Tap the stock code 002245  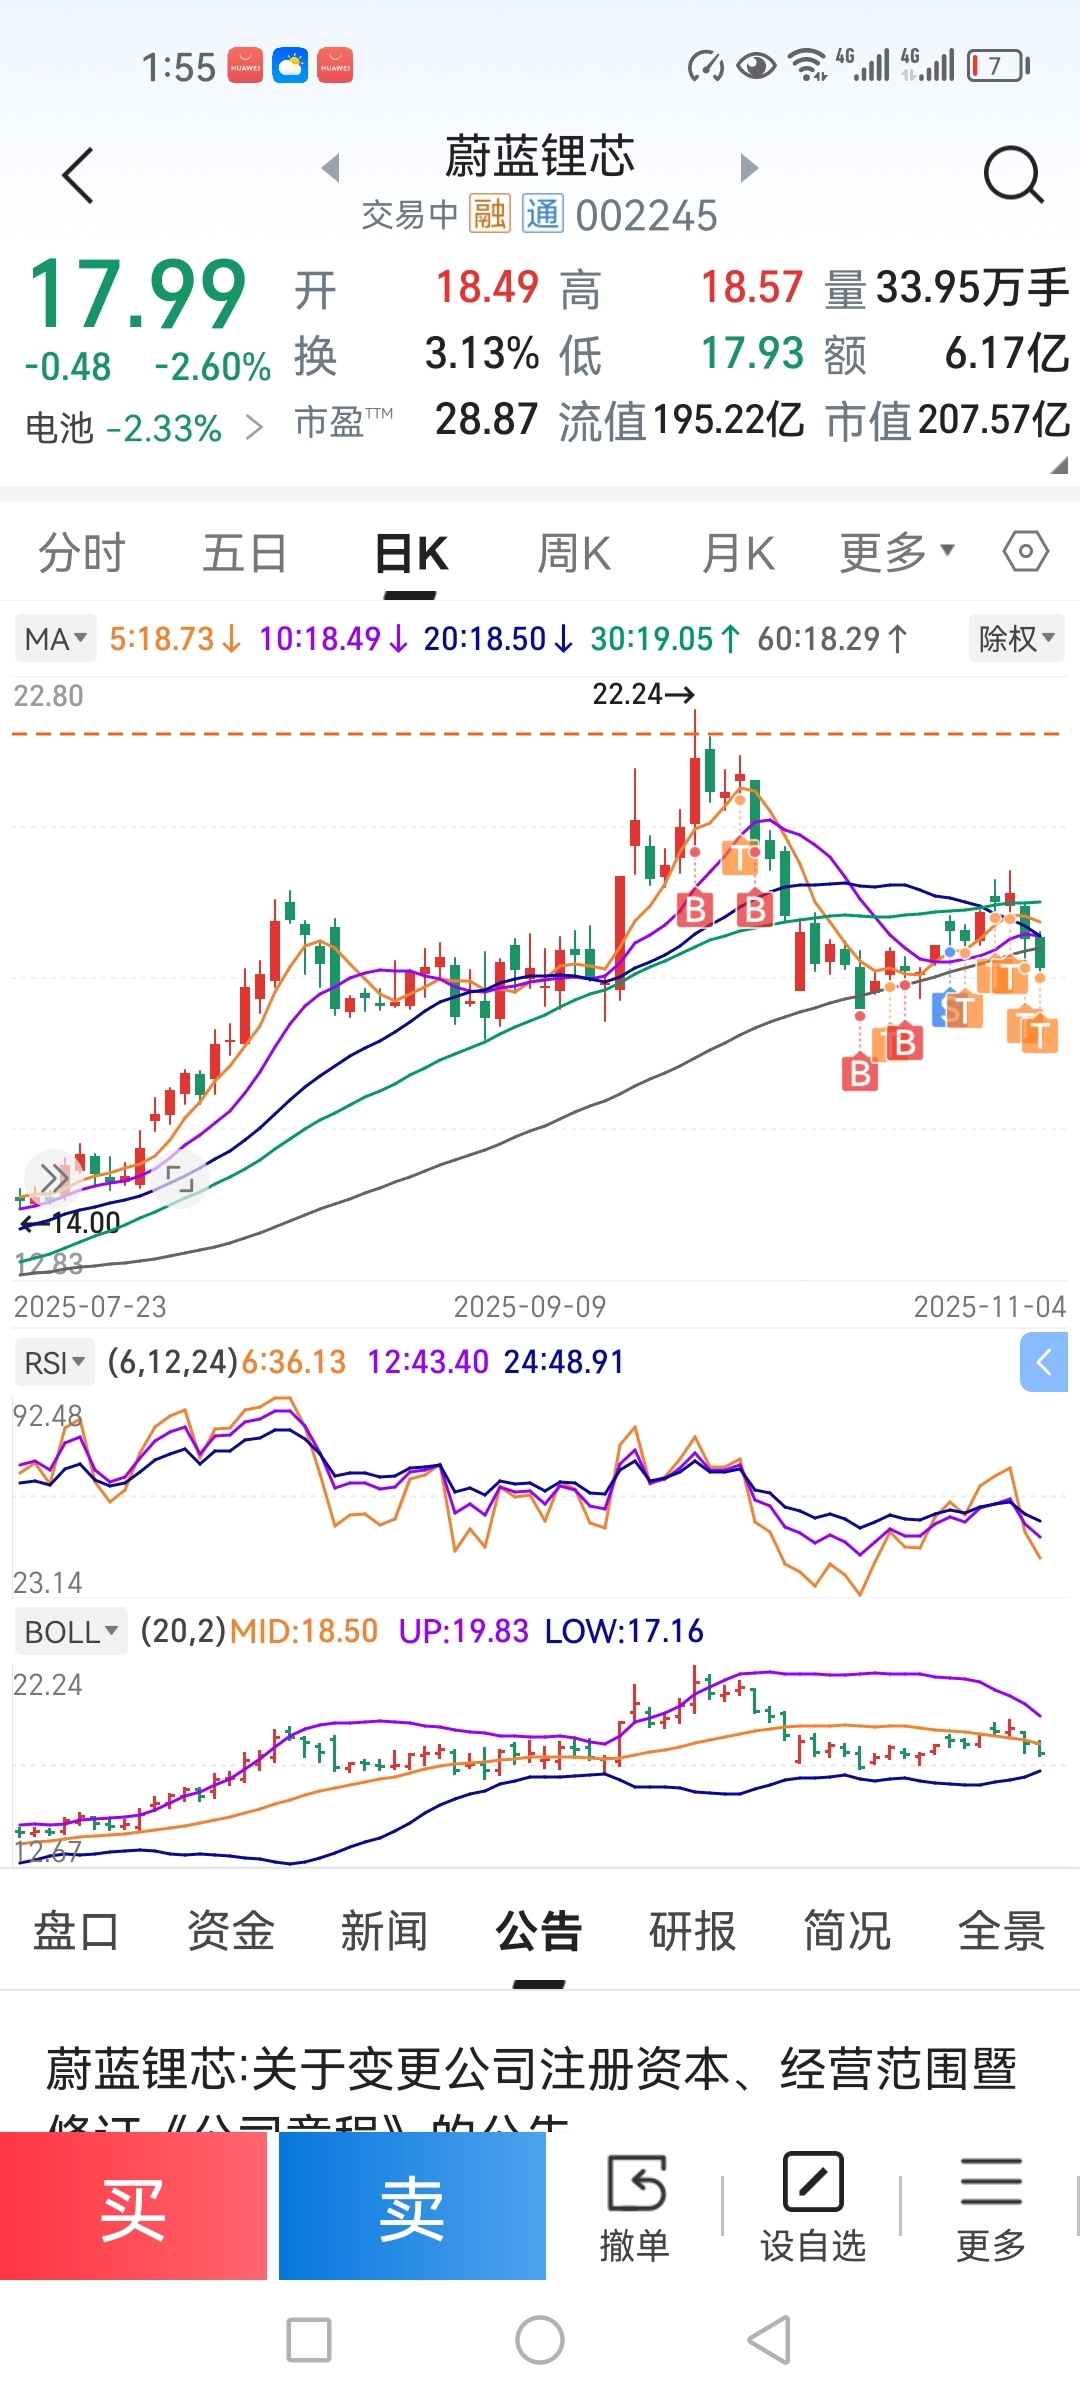(646, 216)
